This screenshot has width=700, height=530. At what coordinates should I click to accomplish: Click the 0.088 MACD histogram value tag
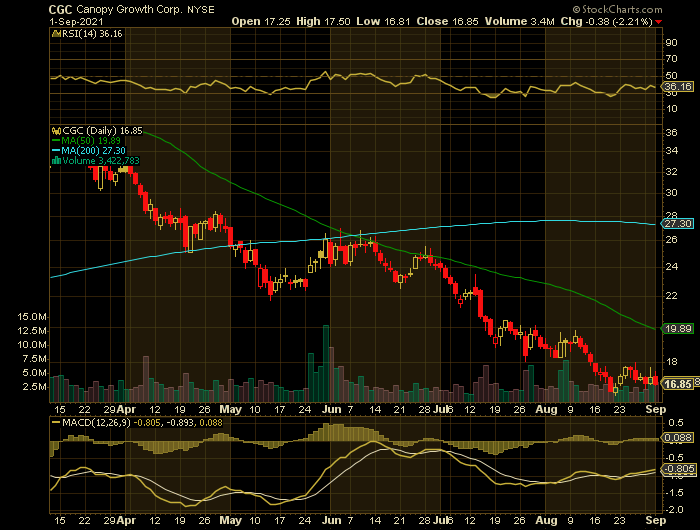click(678, 438)
